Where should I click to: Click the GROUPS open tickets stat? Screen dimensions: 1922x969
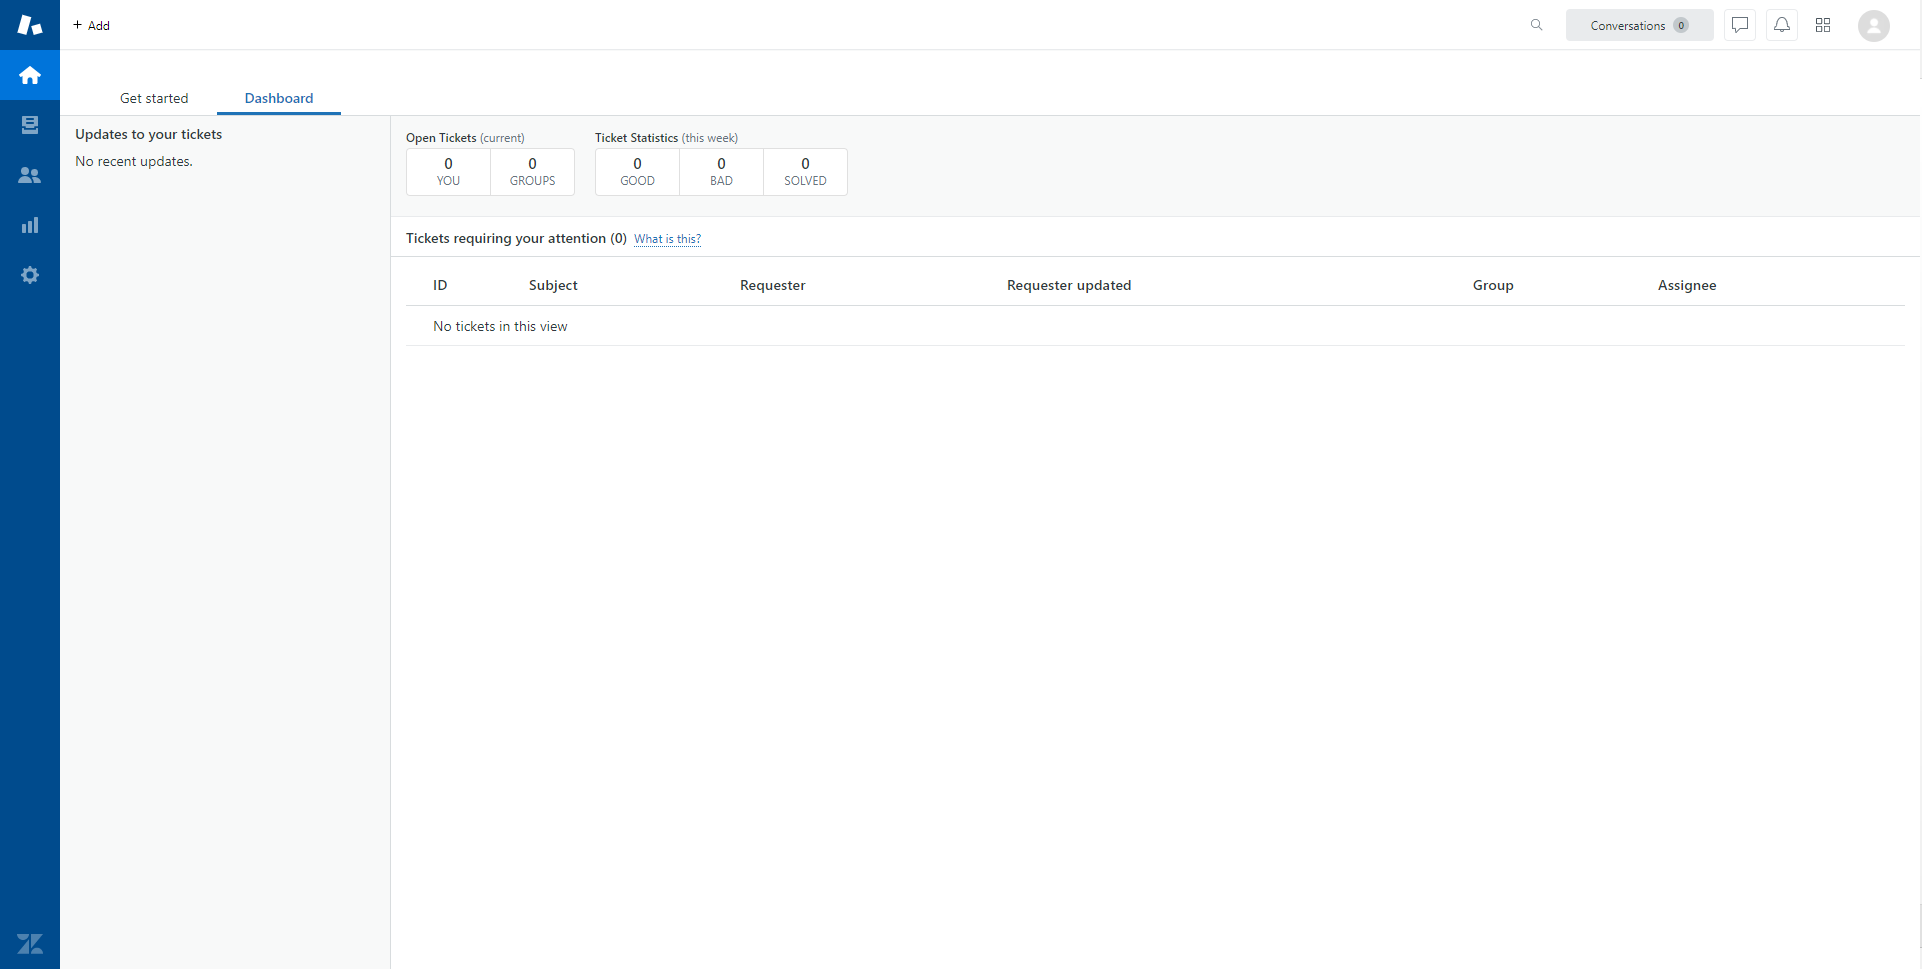532,171
